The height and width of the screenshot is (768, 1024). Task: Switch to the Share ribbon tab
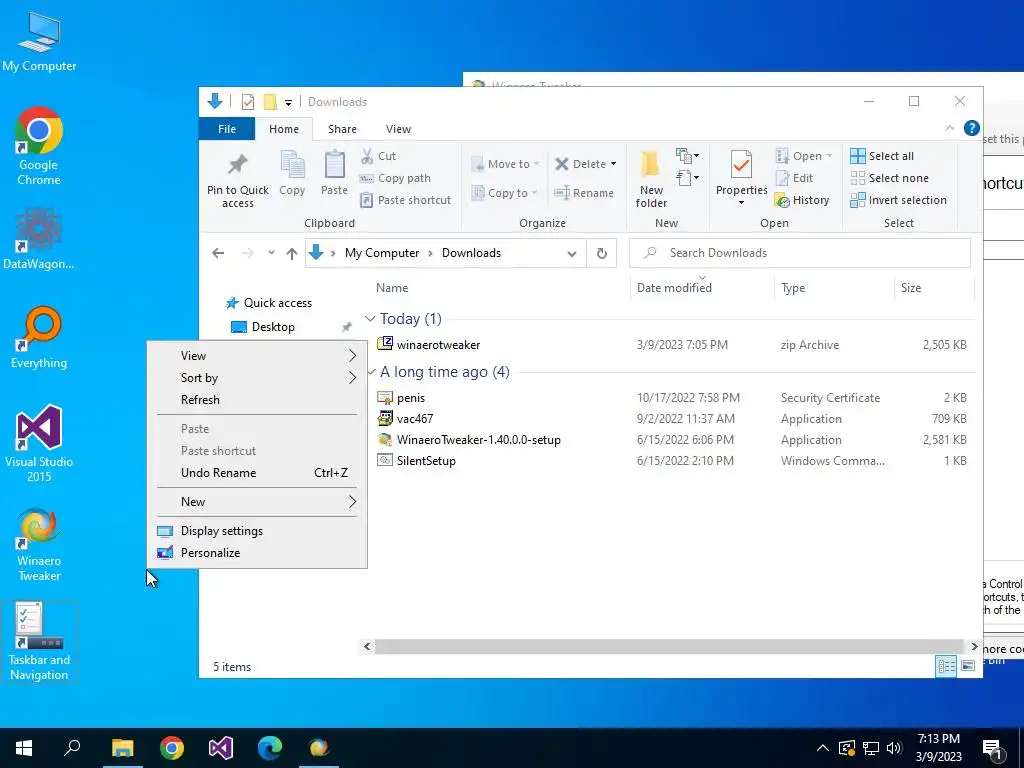[x=342, y=129]
